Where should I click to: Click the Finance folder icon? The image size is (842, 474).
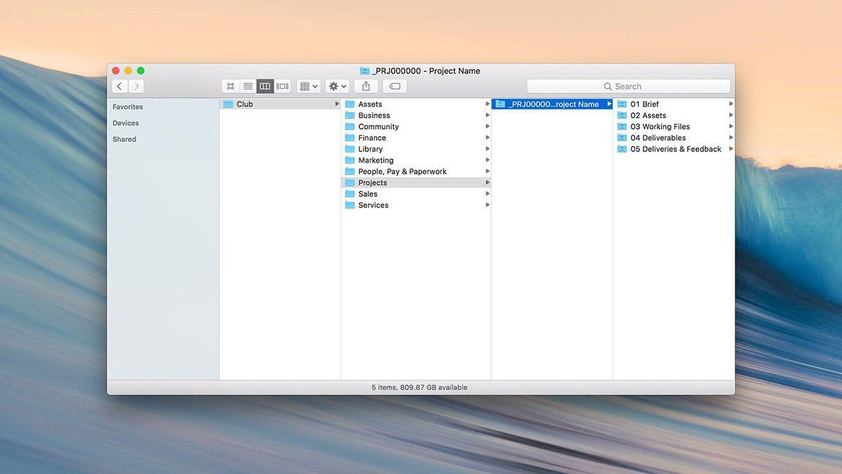click(x=350, y=138)
